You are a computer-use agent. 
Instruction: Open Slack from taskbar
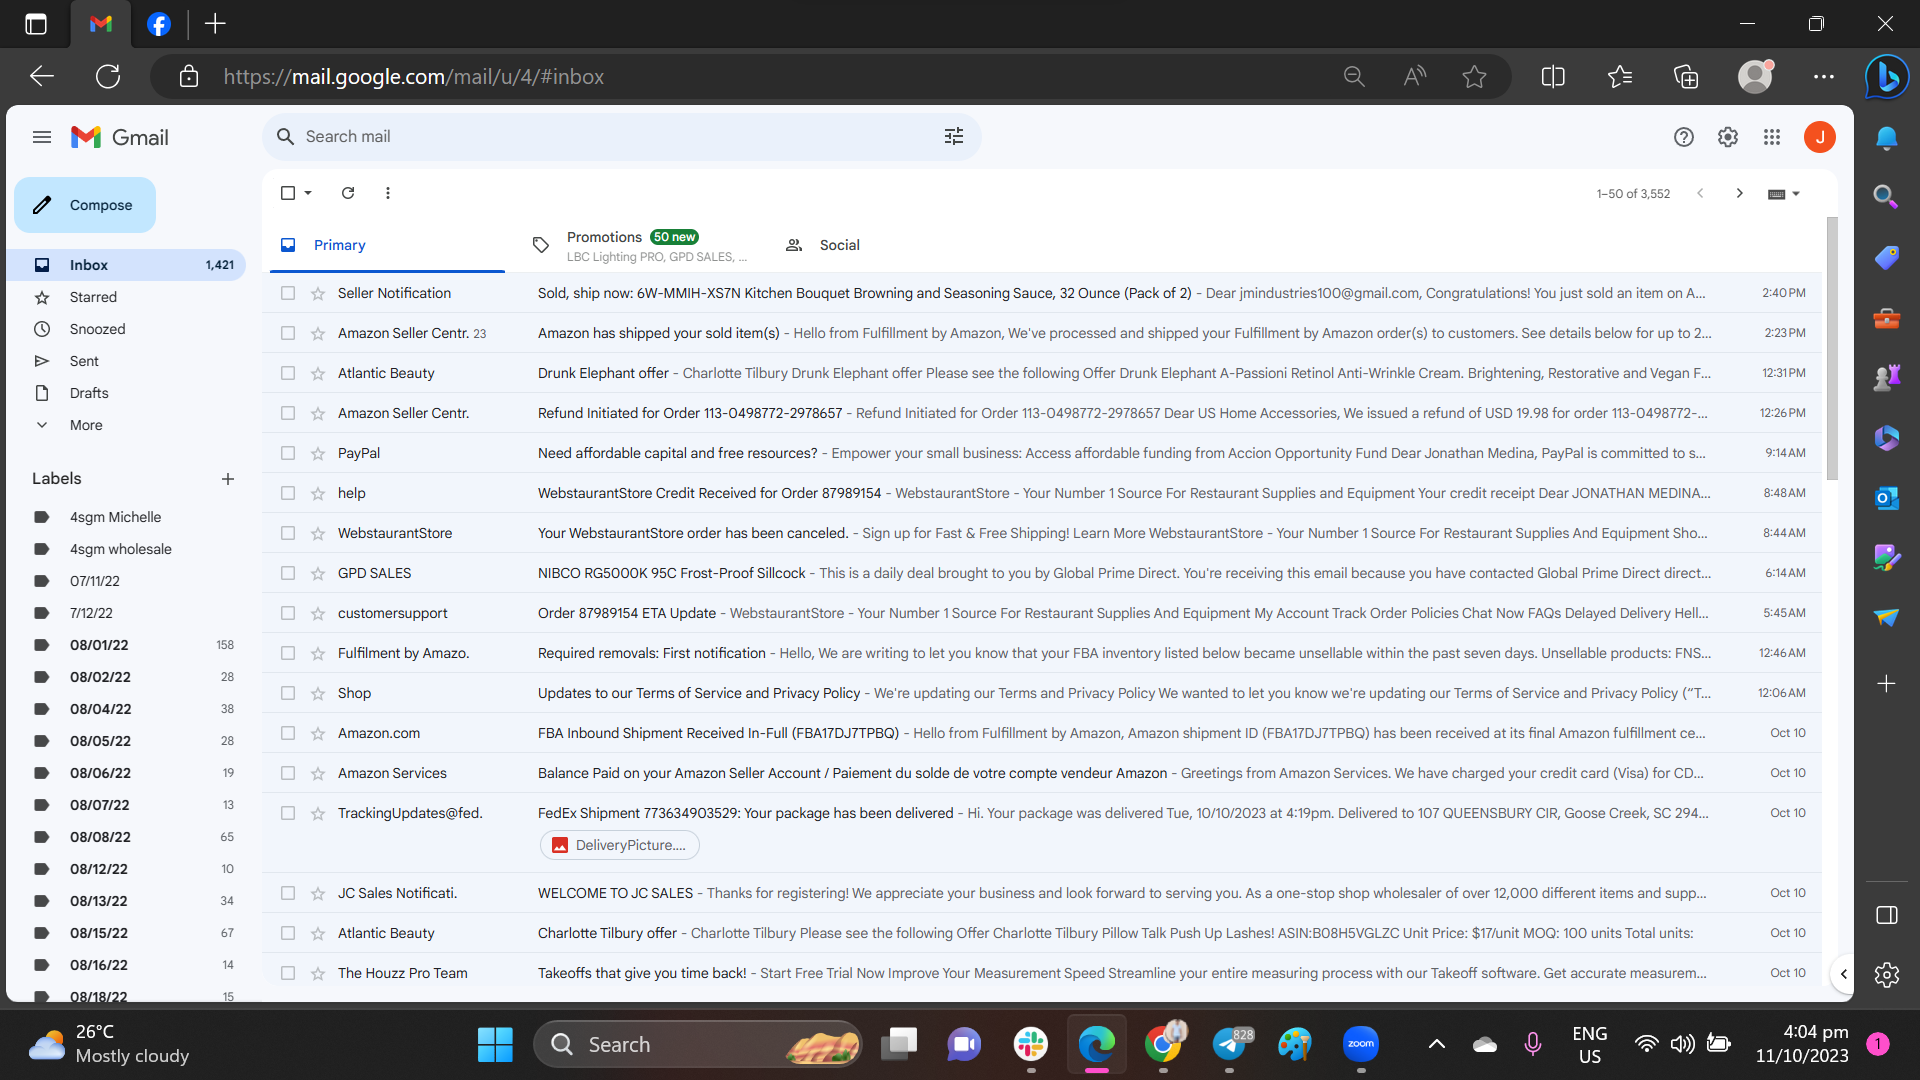pyautogui.click(x=1030, y=1045)
